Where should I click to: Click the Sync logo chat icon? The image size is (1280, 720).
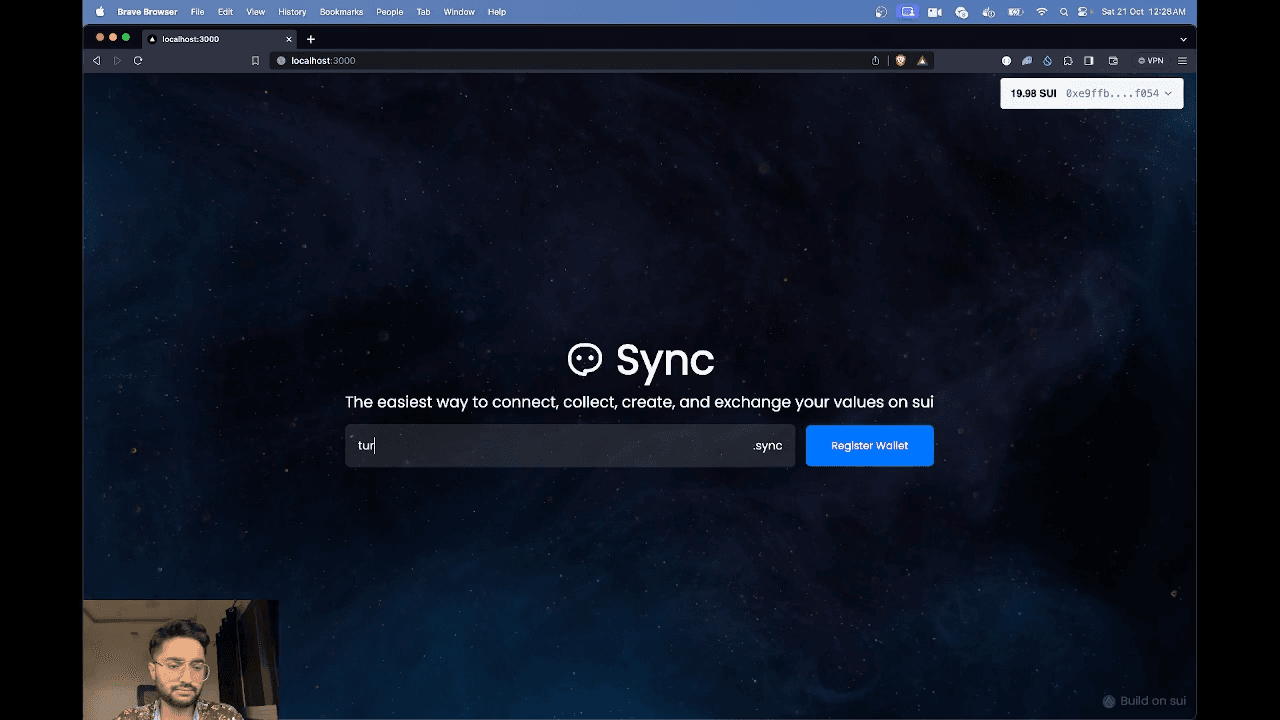pos(585,359)
